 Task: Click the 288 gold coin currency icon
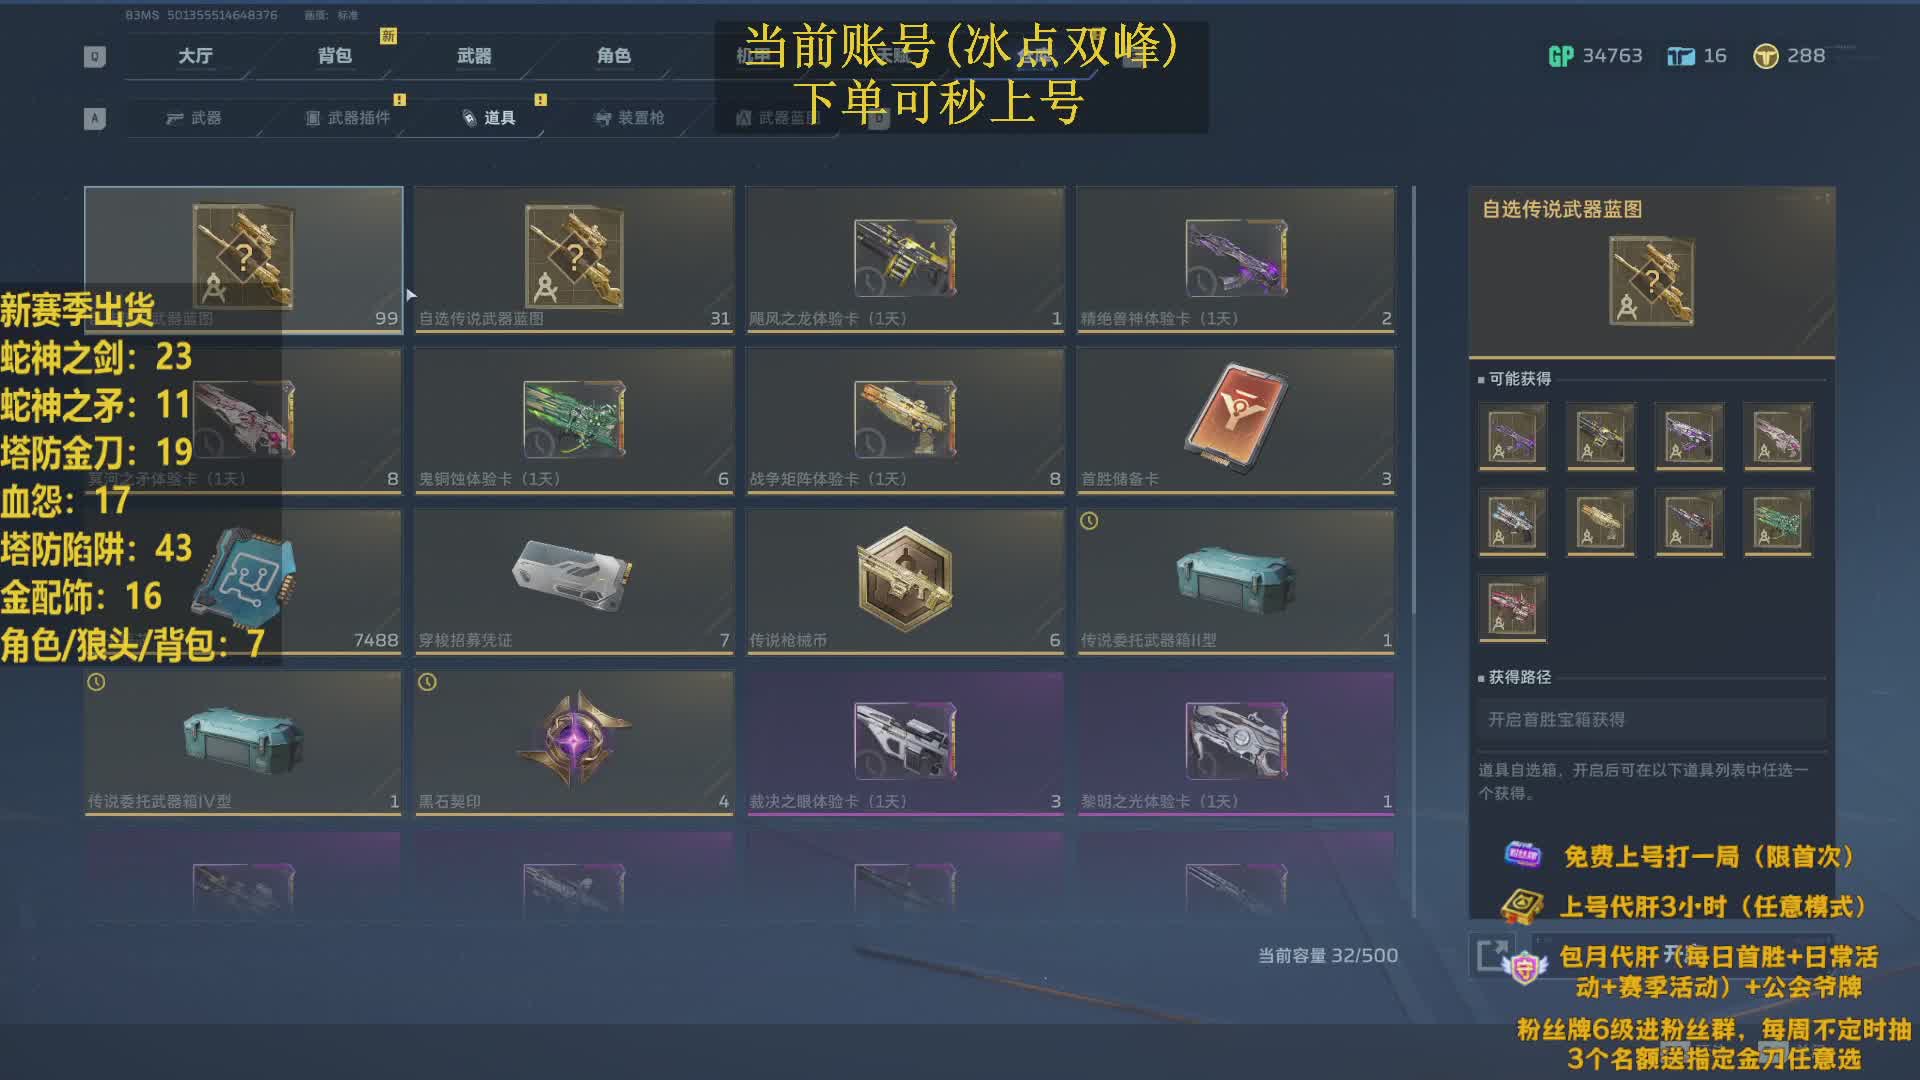tap(1765, 56)
